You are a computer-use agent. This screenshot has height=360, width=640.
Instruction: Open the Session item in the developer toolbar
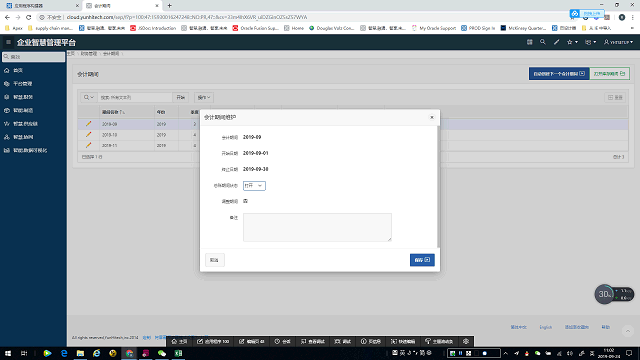pos(282,341)
